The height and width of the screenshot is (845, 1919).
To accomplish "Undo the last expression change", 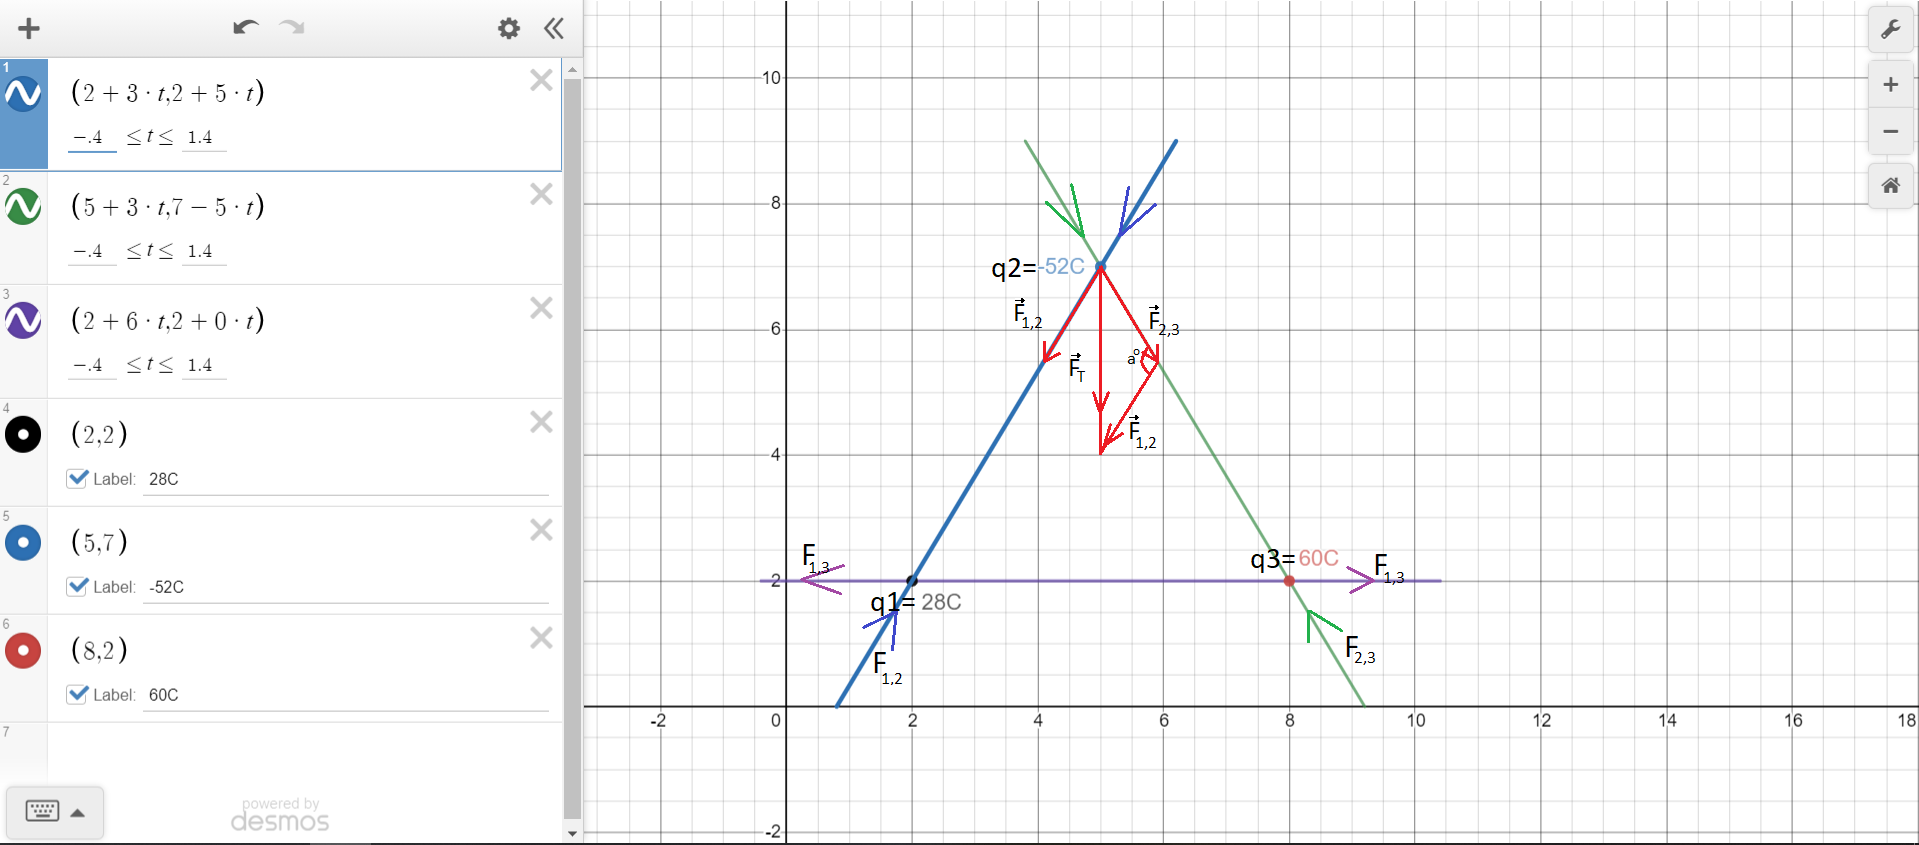I will point(245,28).
